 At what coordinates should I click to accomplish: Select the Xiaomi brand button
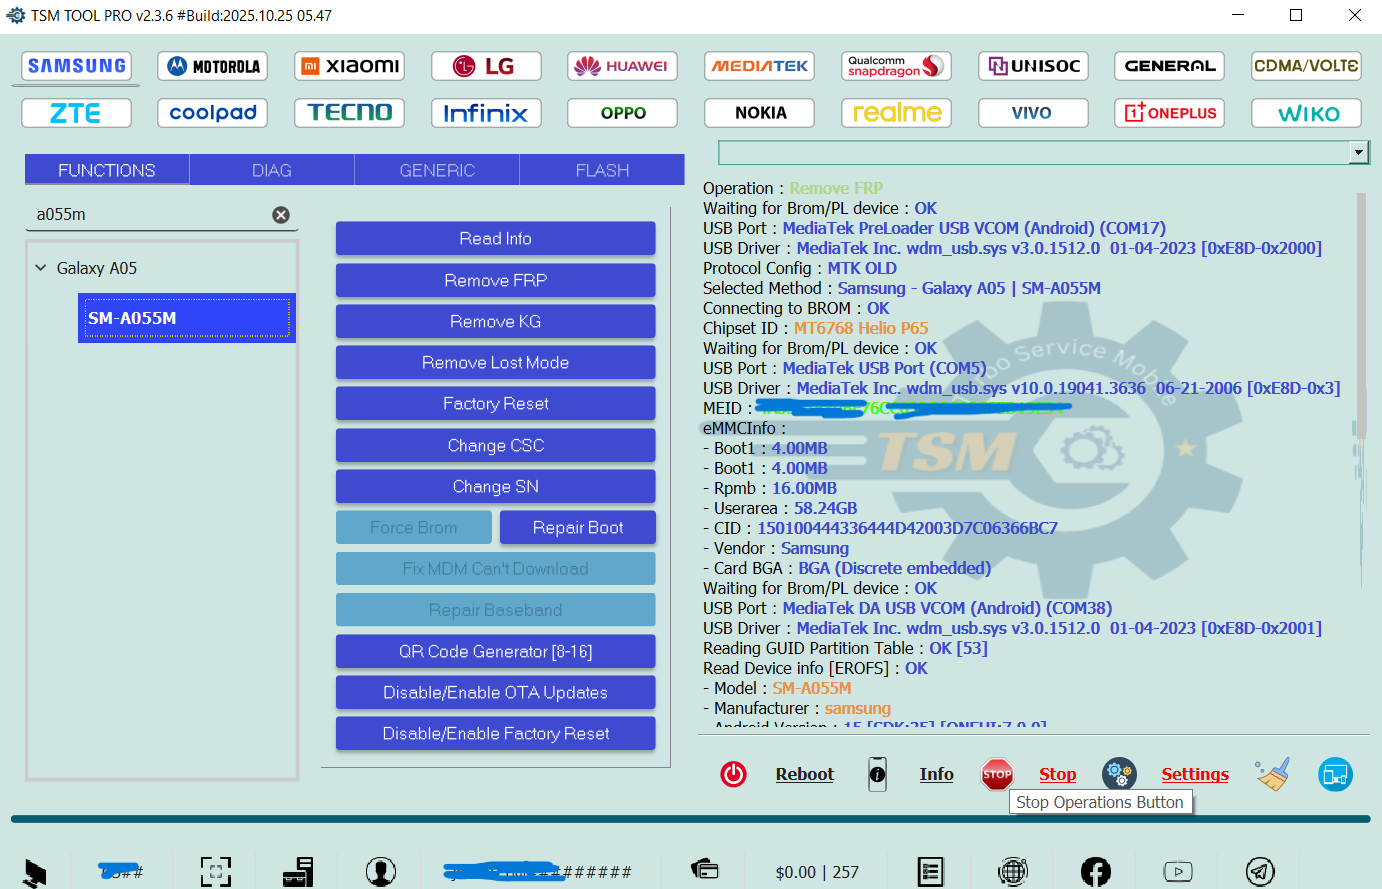(x=350, y=66)
